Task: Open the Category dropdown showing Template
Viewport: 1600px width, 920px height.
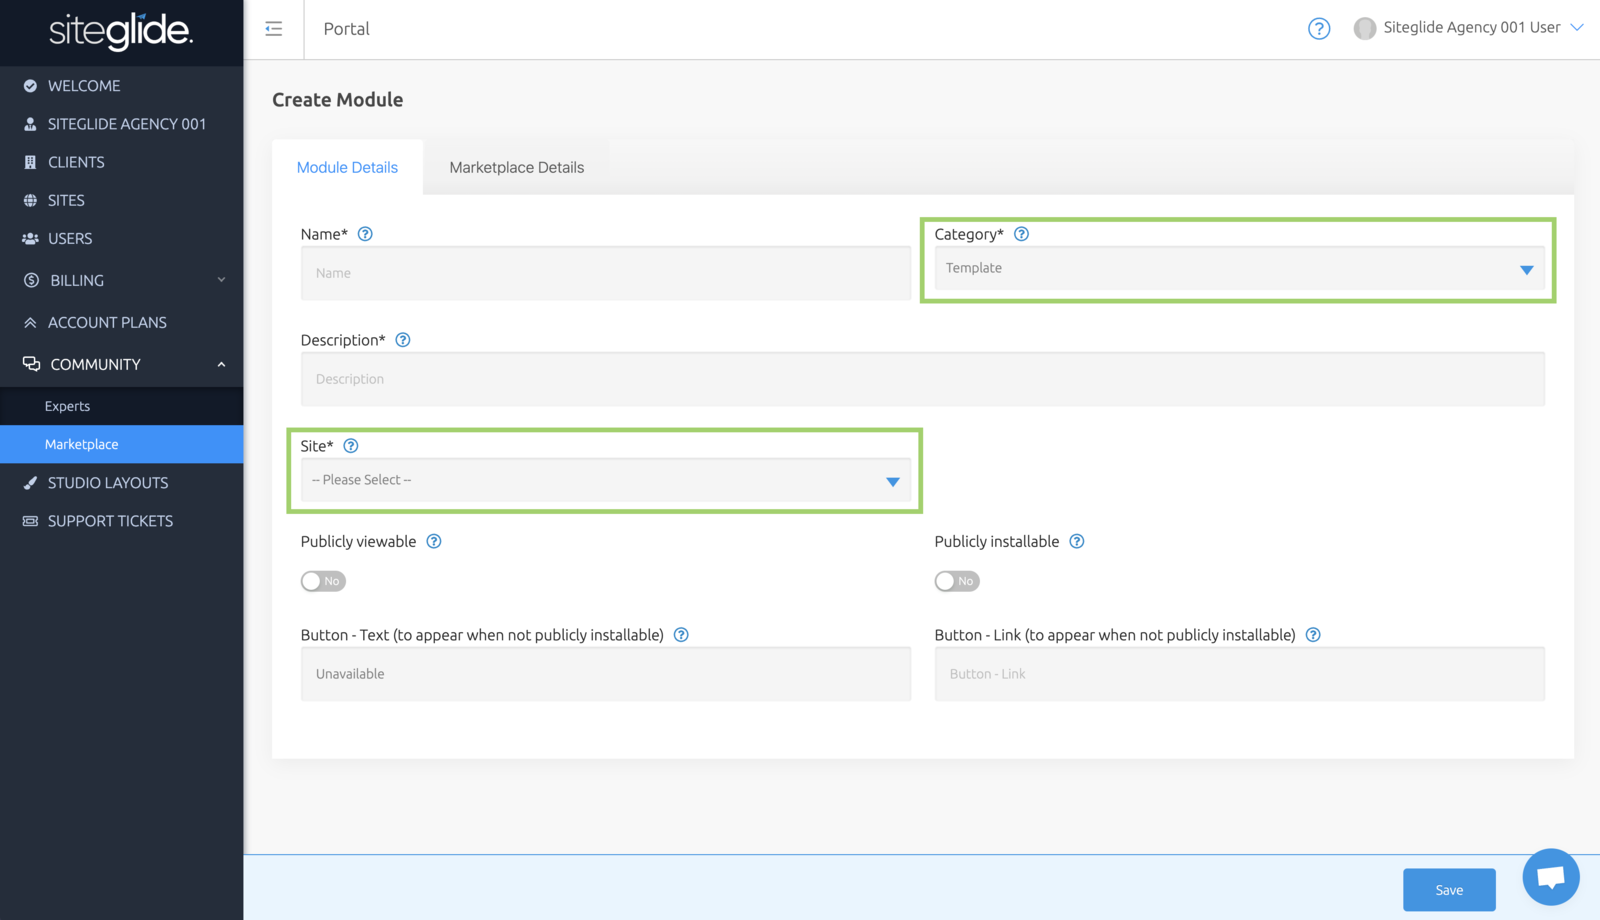Action: click(x=1238, y=269)
